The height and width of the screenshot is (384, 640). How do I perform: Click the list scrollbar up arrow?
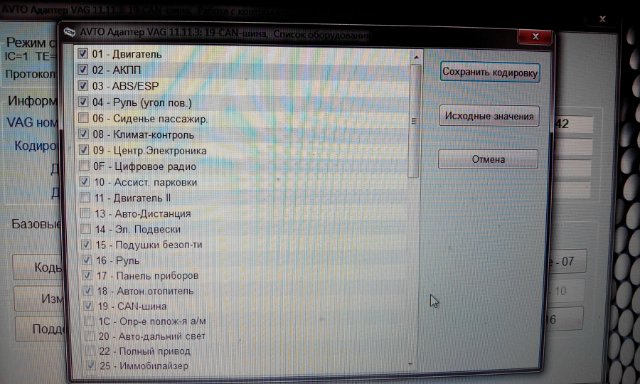point(416,57)
